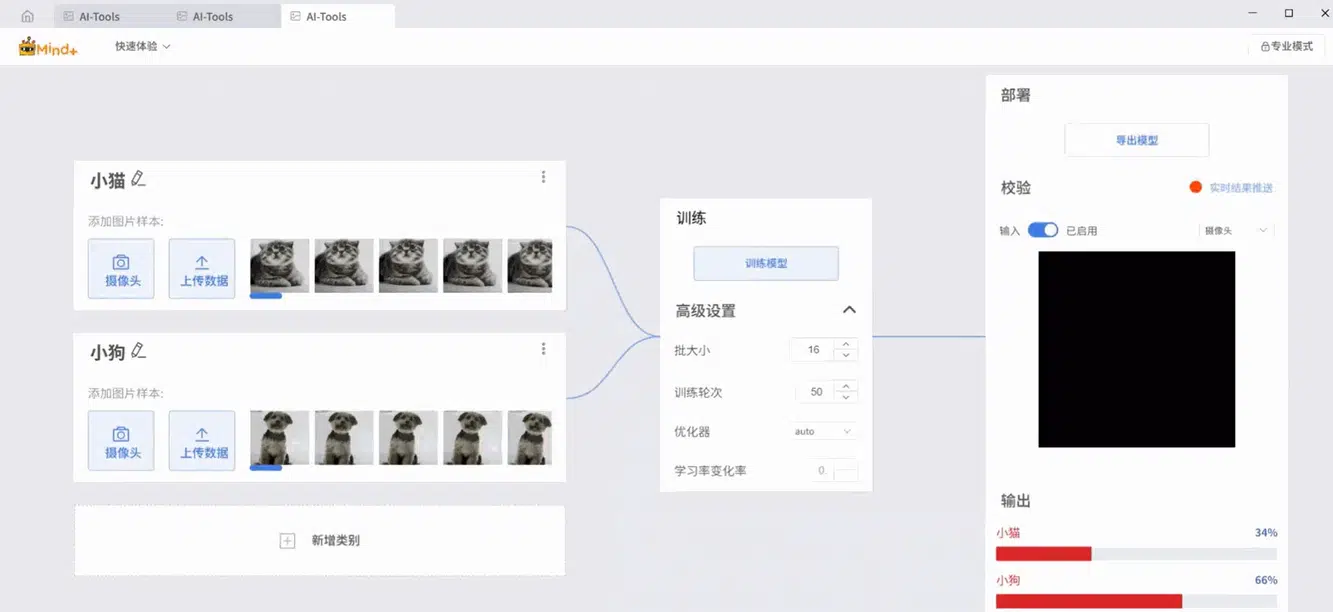1333x612 pixels.
Task: Click the Mind+ logo
Action: [48, 47]
